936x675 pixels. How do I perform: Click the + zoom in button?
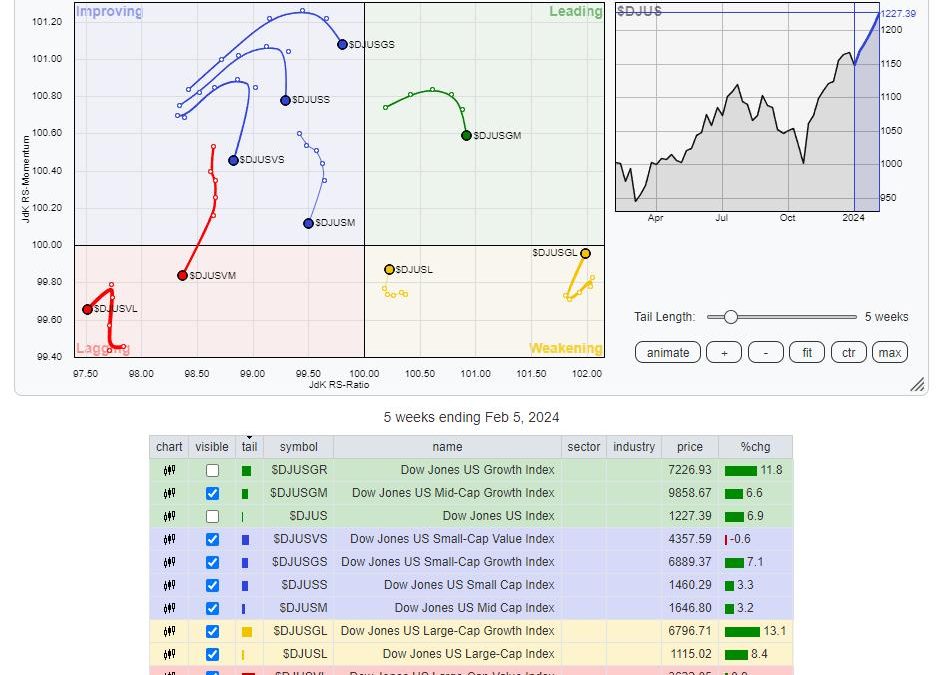click(x=723, y=352)
